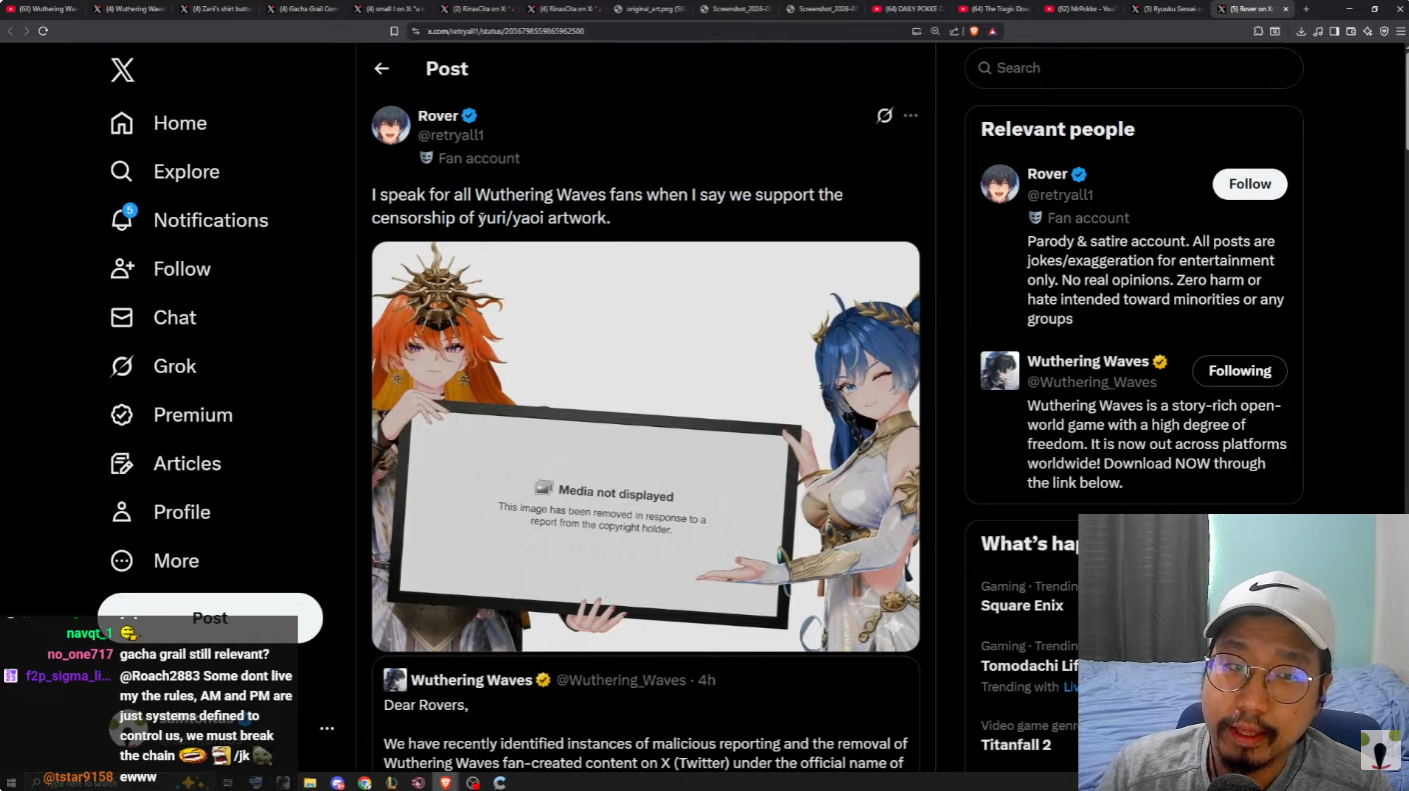Focus the X Search field
Screen dimensions: 1409x791
click(1133, 68)
